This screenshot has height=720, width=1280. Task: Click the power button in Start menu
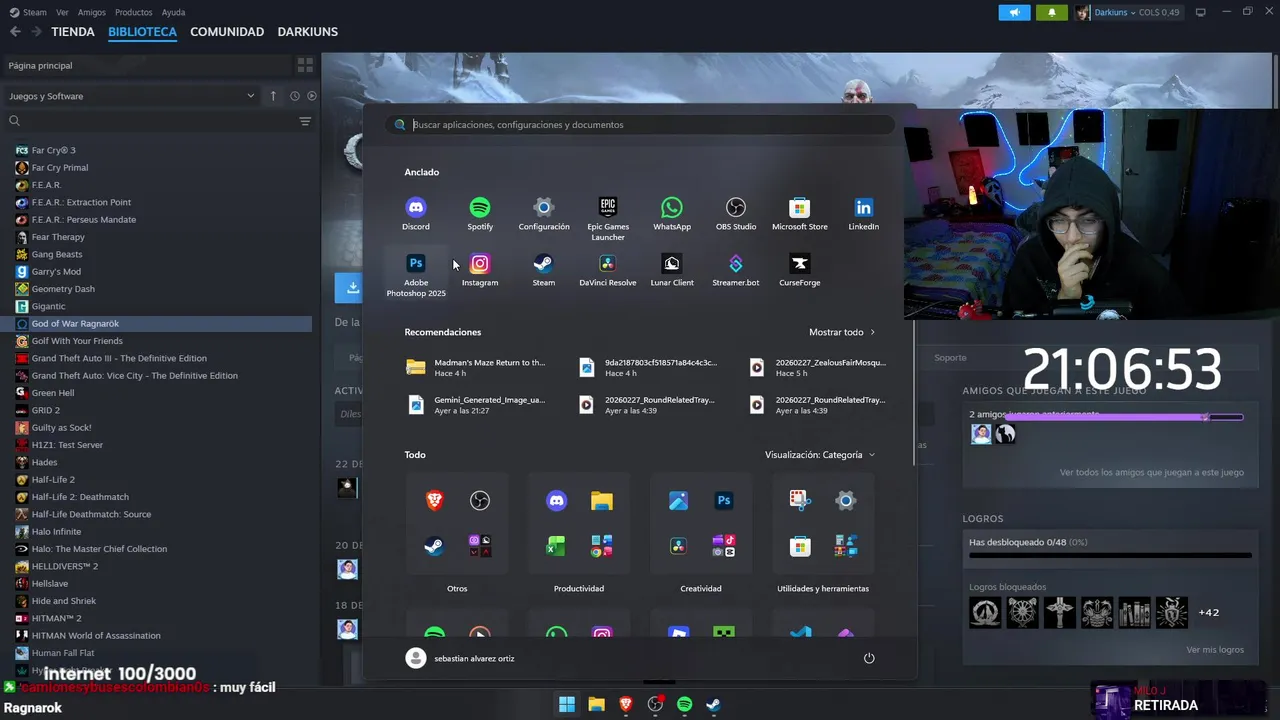pos(869,658)
